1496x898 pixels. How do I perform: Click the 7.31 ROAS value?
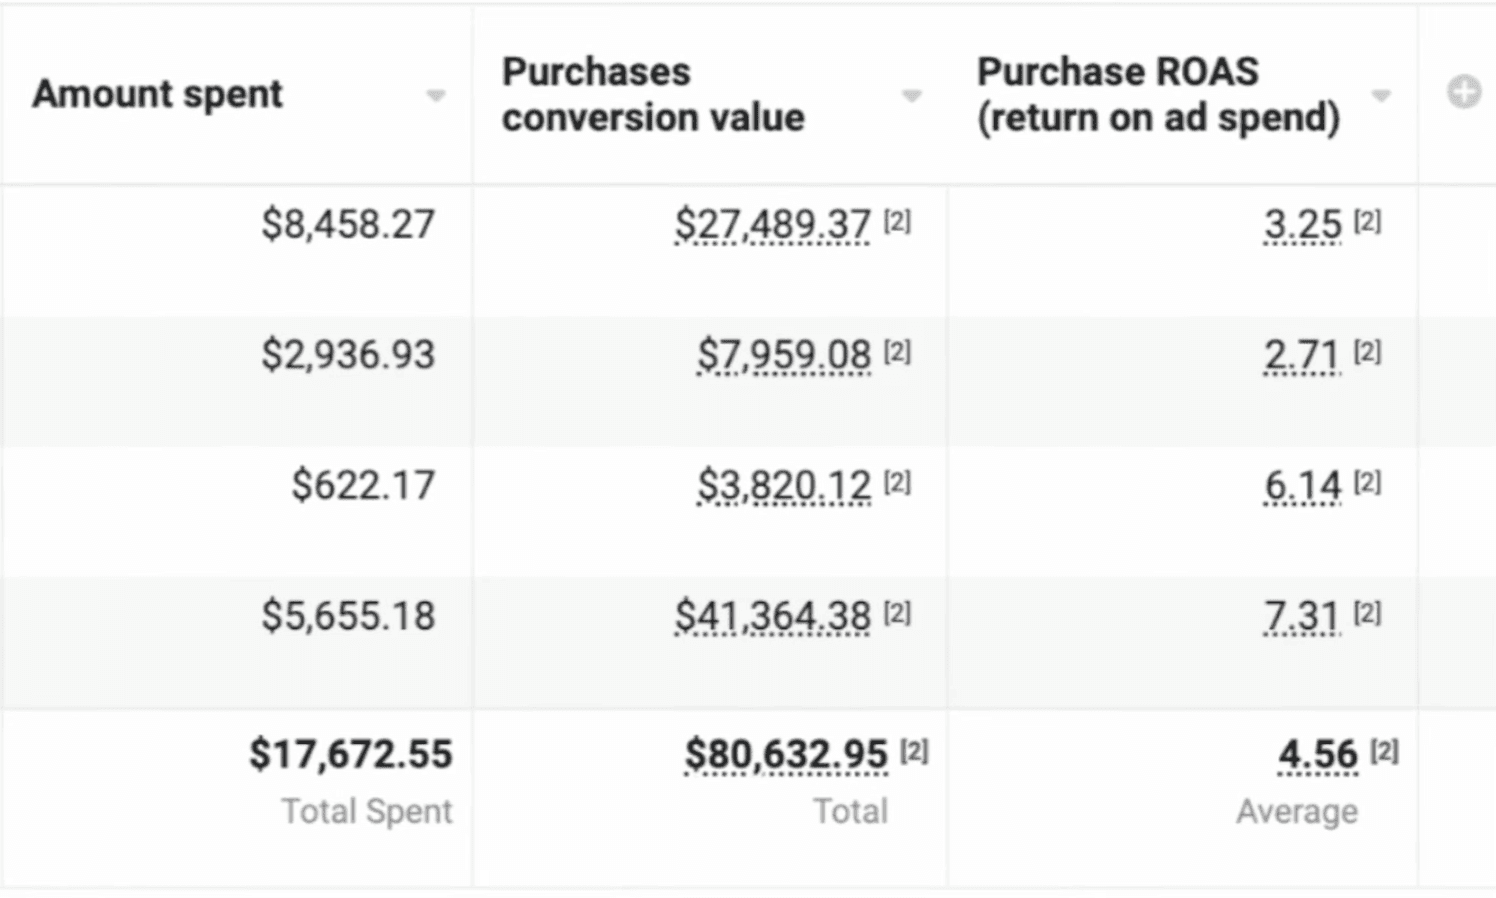1302,616
